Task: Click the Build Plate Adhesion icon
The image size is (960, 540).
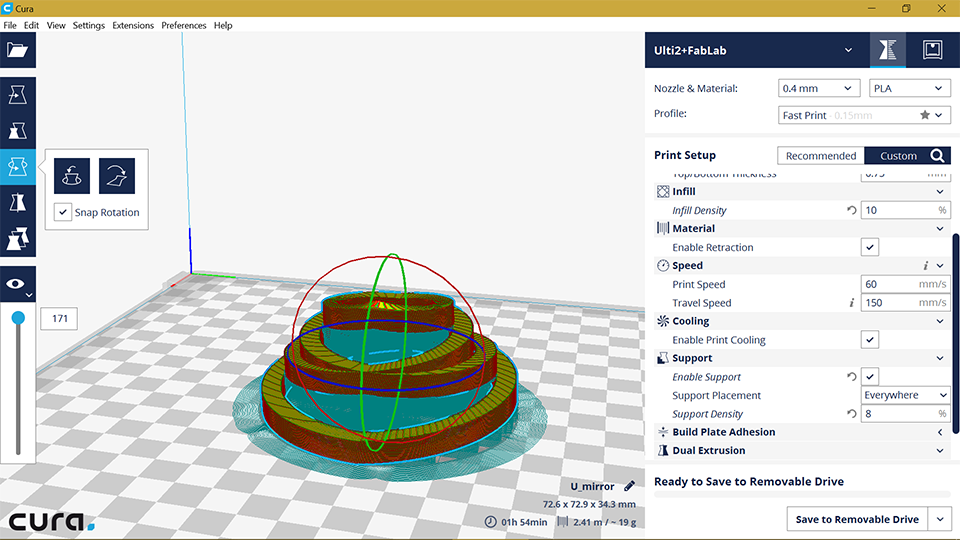Action: click(x=662, y=432)
